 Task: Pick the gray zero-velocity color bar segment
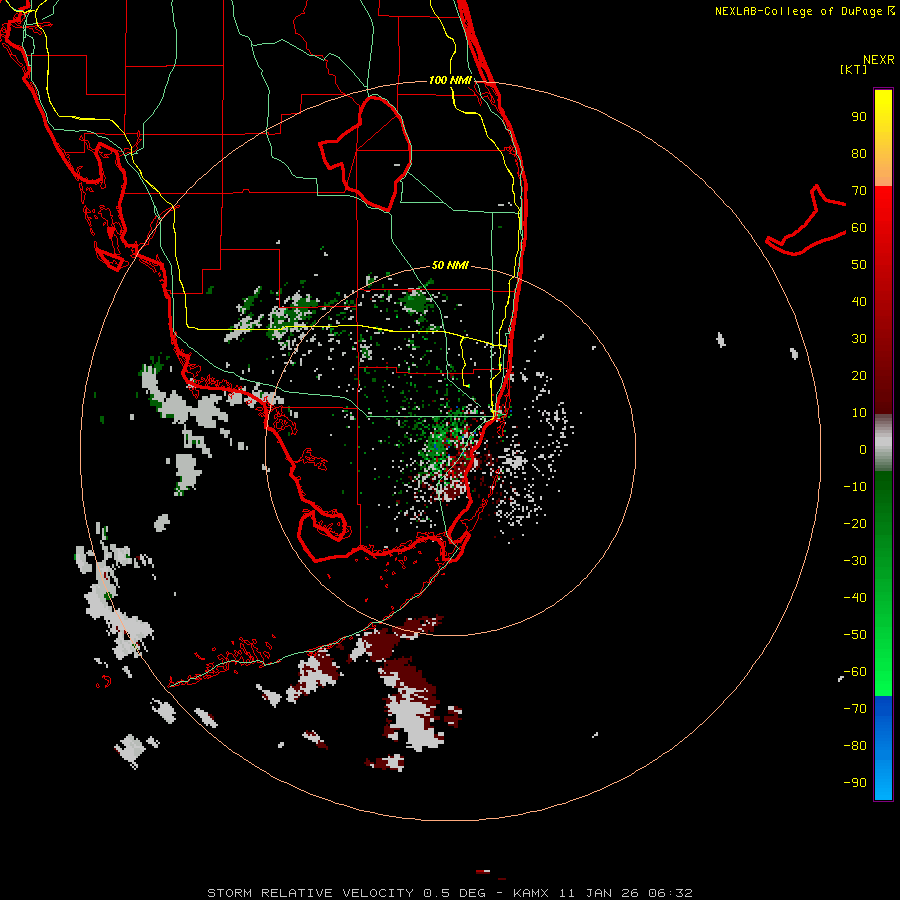coord(883,443)
